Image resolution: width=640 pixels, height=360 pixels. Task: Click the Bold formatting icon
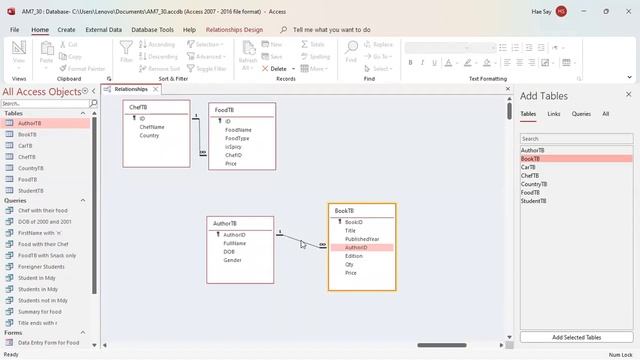[x=410, y=62]
